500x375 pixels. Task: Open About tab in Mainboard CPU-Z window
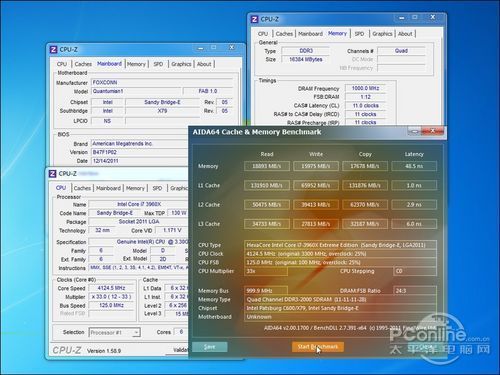click(204, 64)
